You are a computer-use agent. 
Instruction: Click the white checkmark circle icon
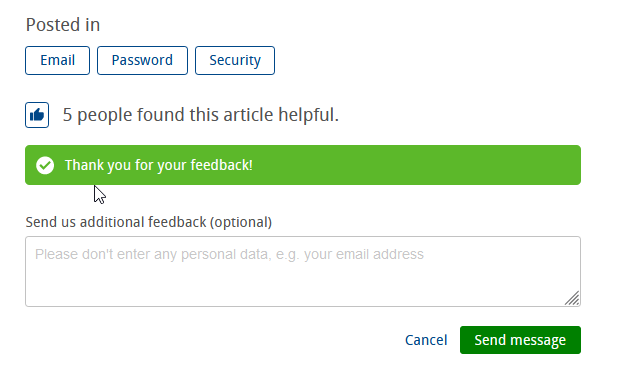pyautogui.click(x=45, y=165)
